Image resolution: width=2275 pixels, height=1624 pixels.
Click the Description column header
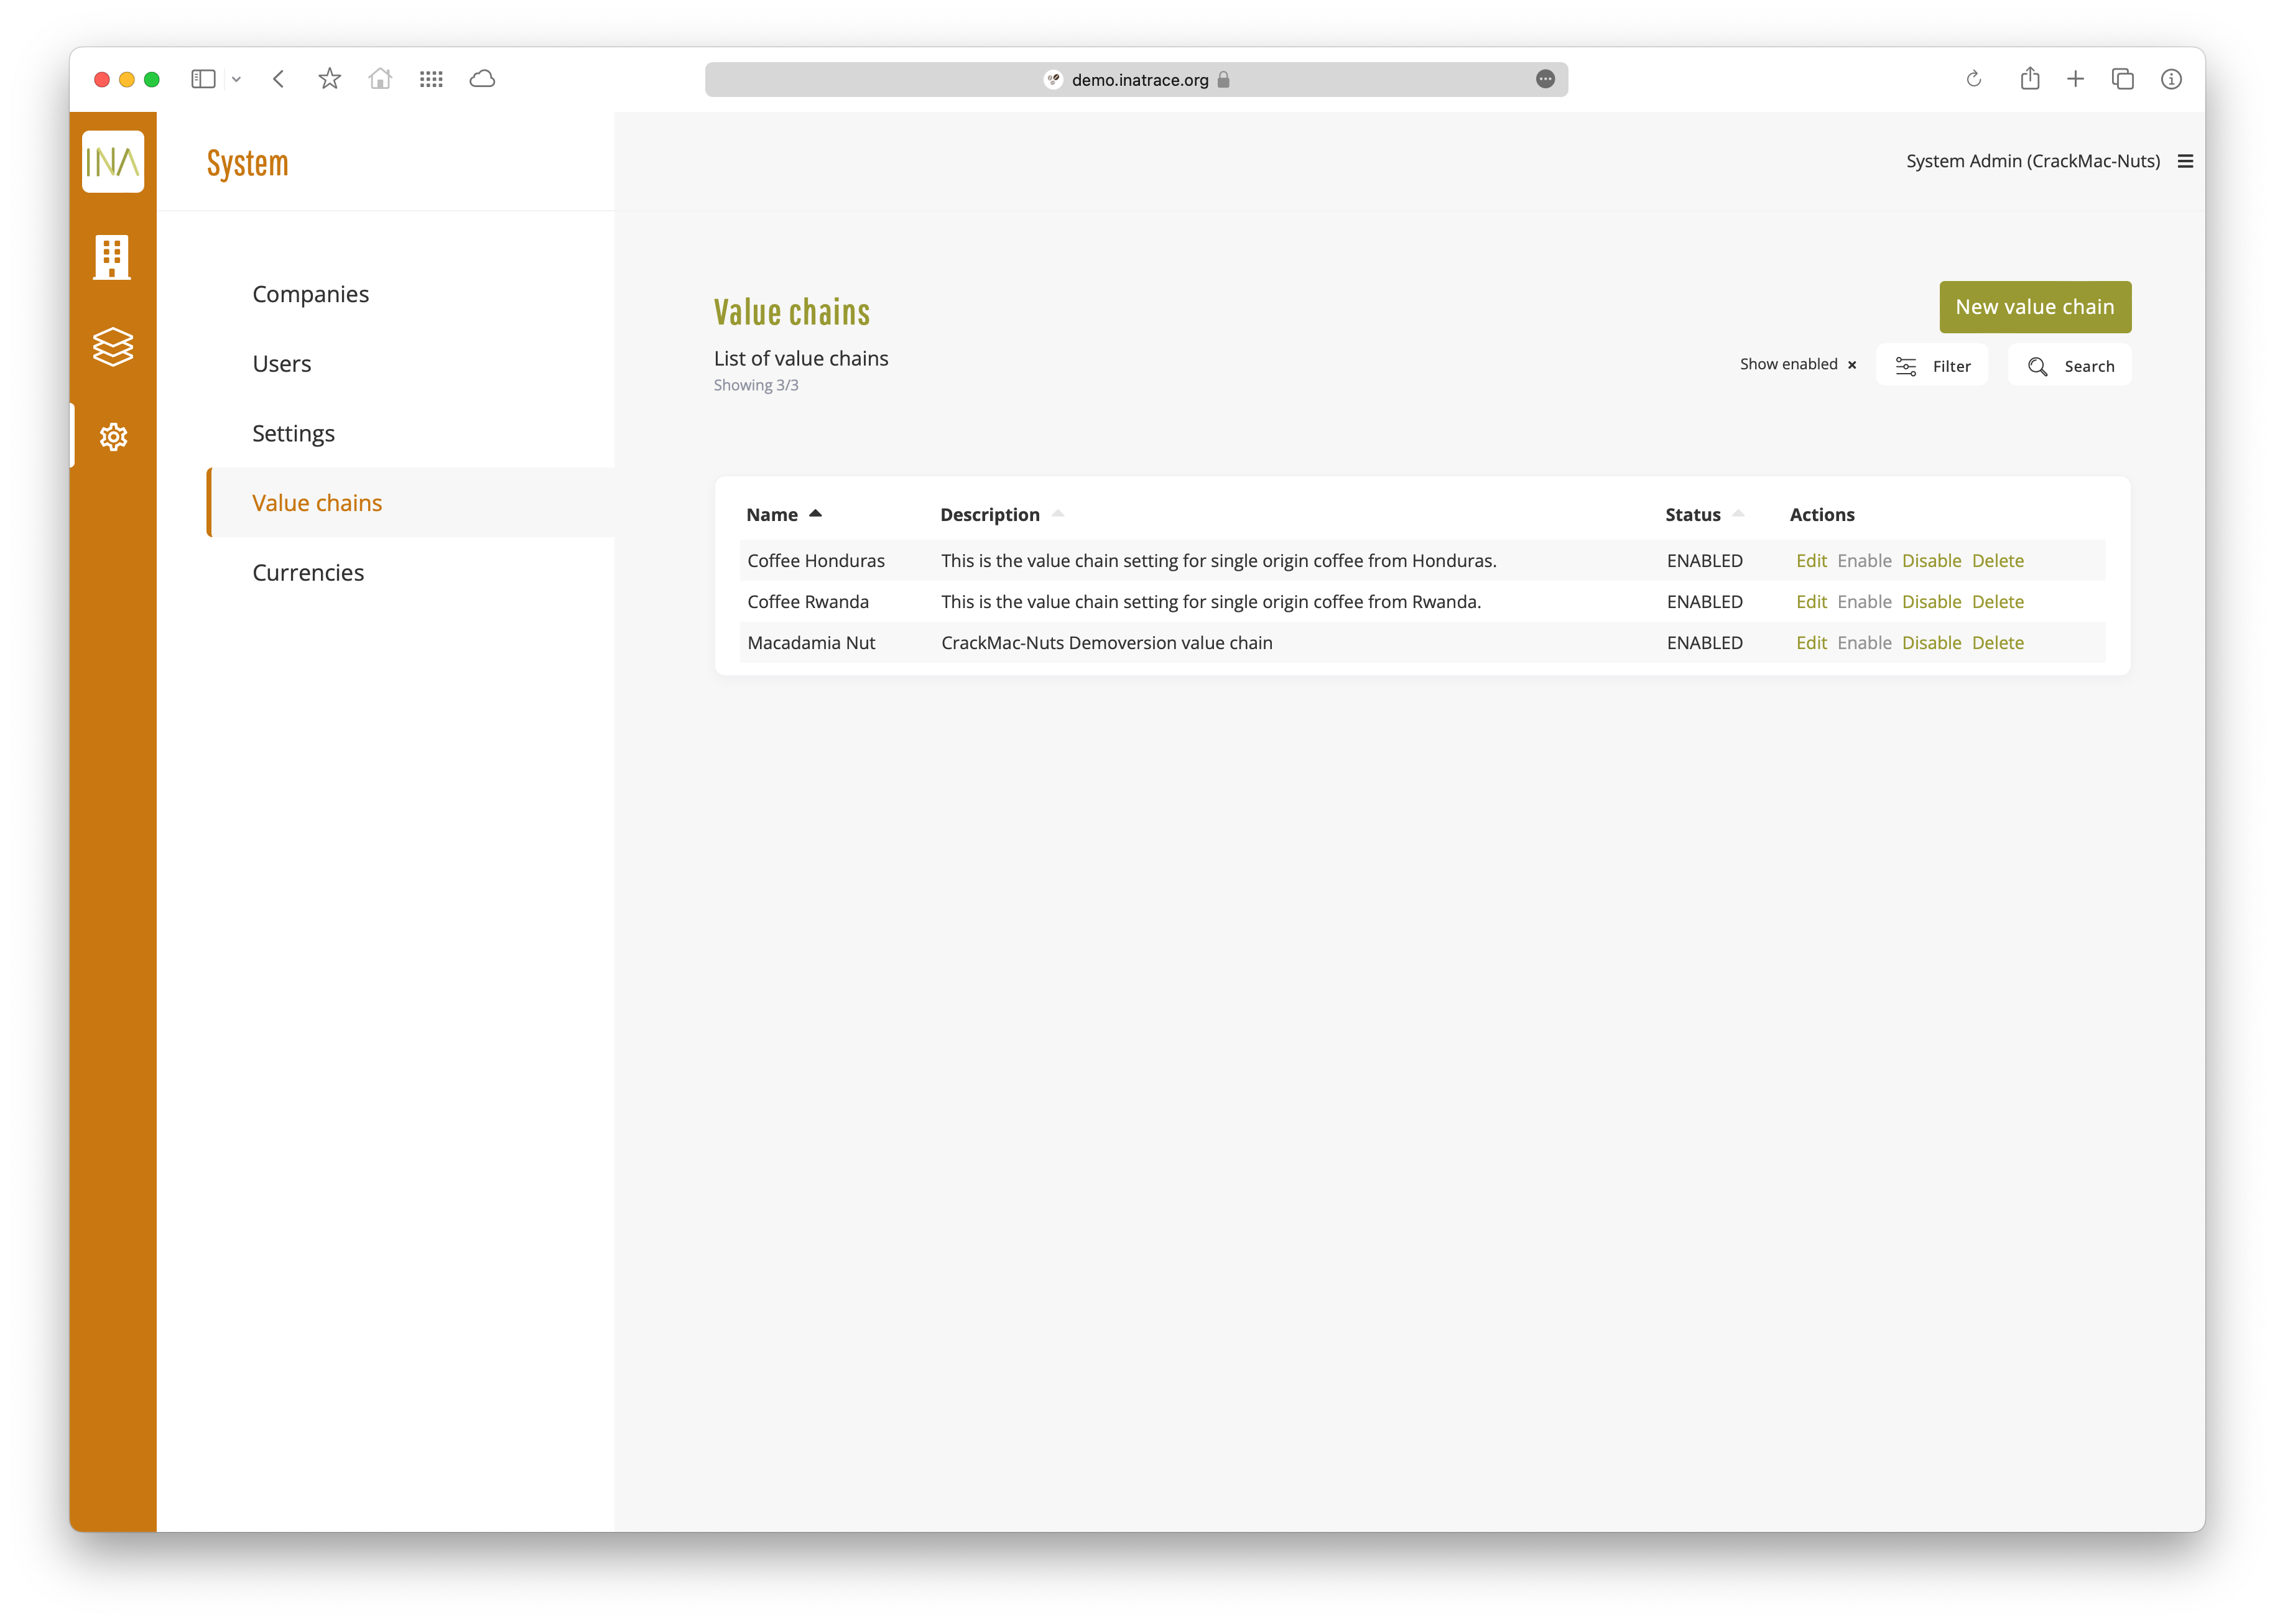(990, 515)
